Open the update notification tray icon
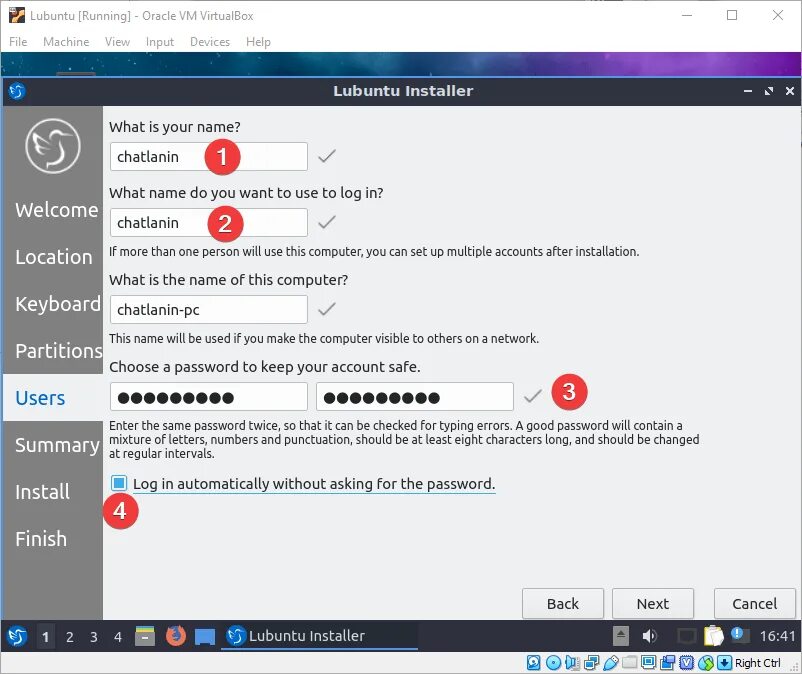This screenshot has width=802, height=674. tap(740, 635)
